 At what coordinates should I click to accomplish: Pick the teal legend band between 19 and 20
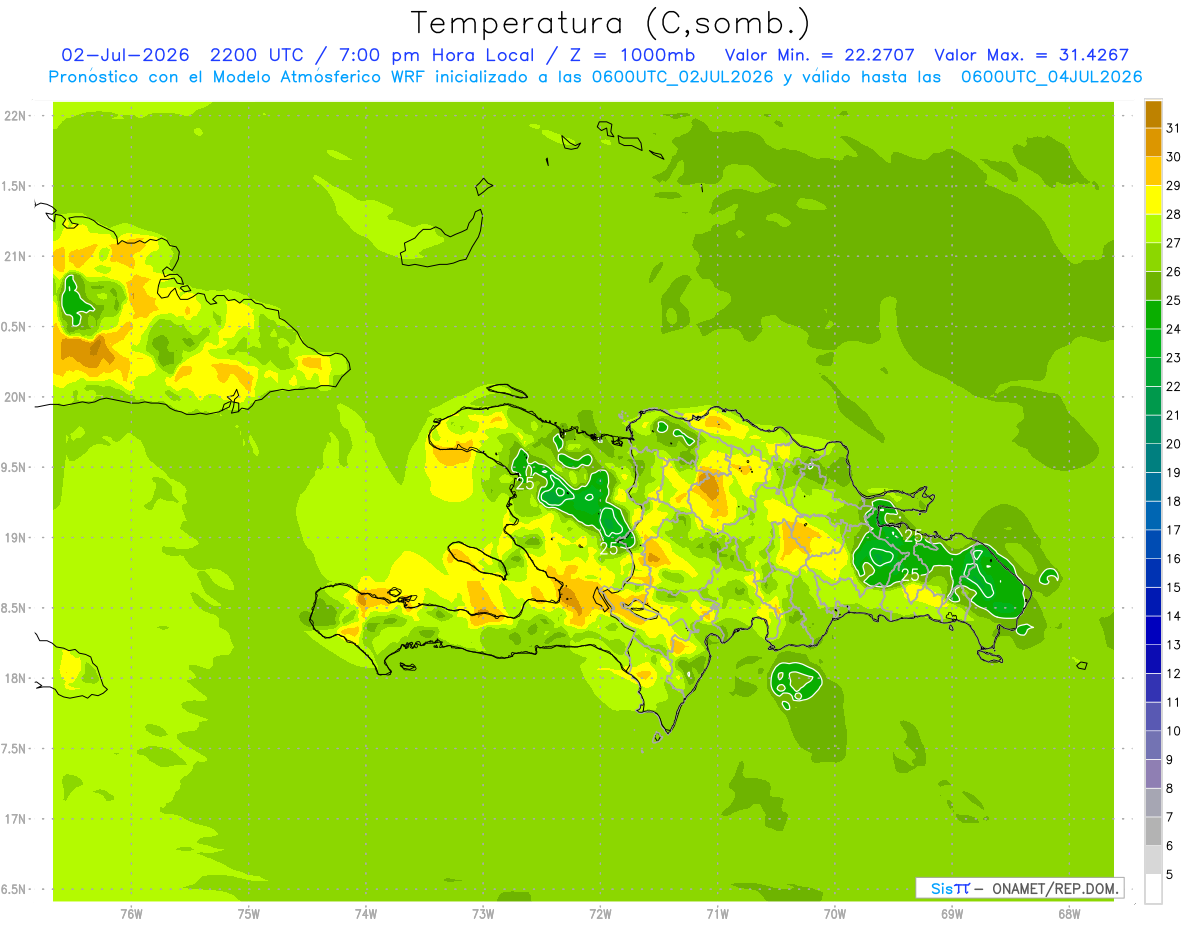(x=1153, y=458)
